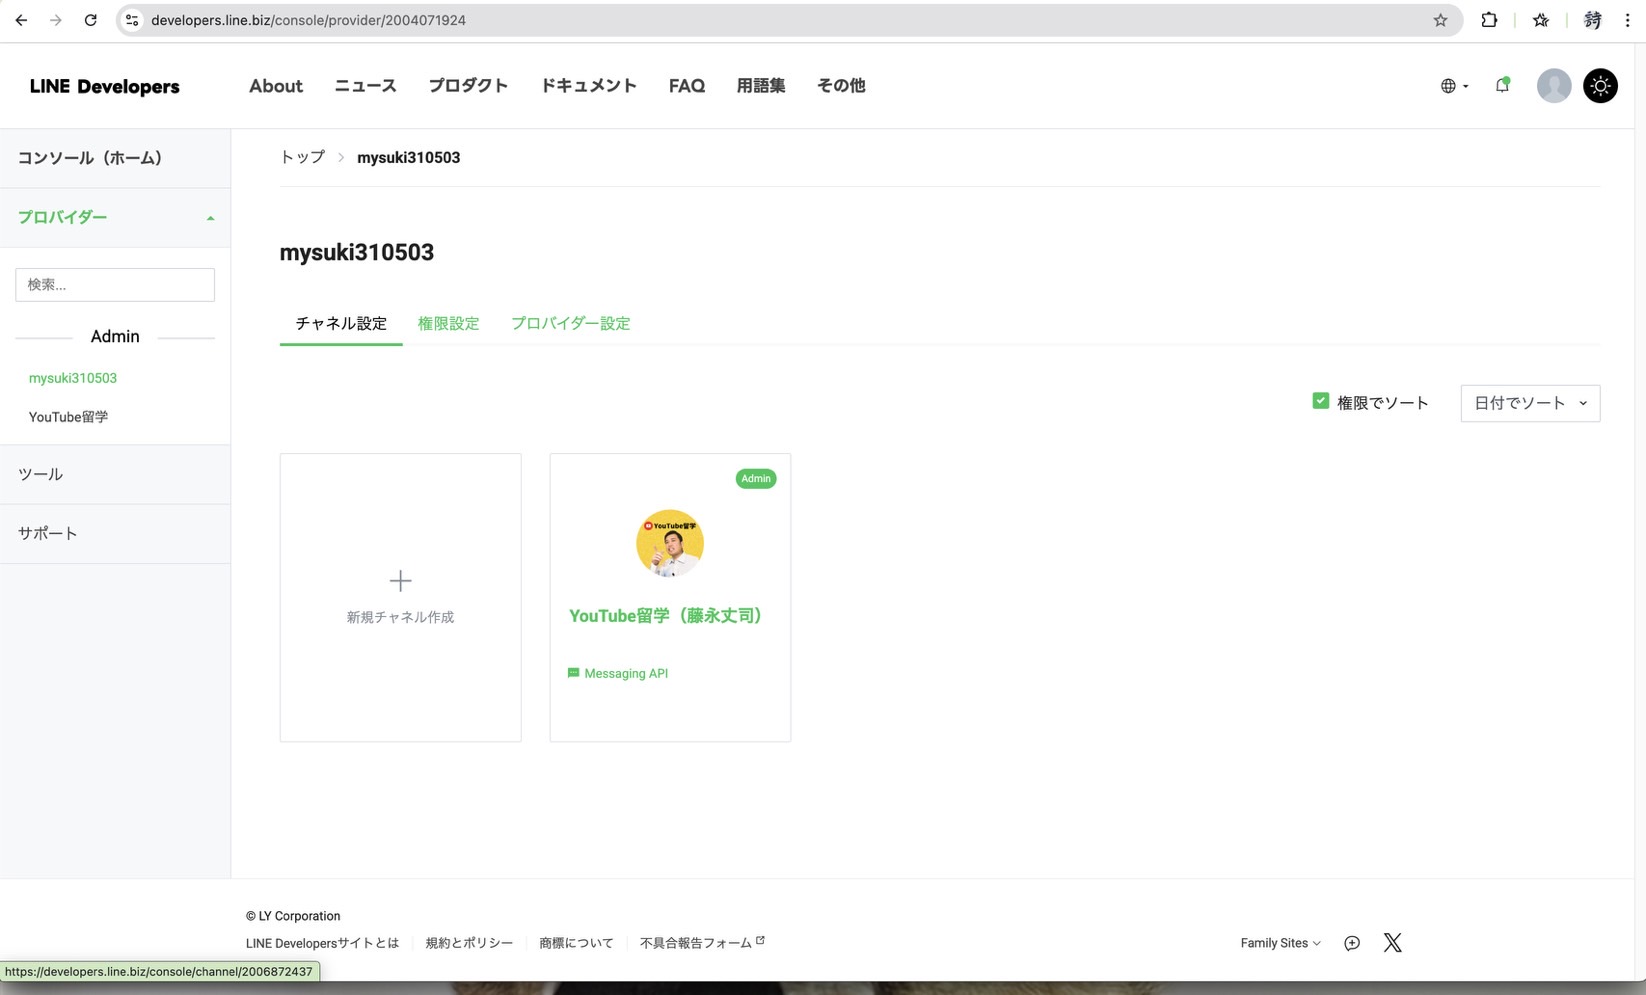Viewport: 1646px width, 995px height.
Task: Click the LINE Developers logo
Action: click(105, 87)
